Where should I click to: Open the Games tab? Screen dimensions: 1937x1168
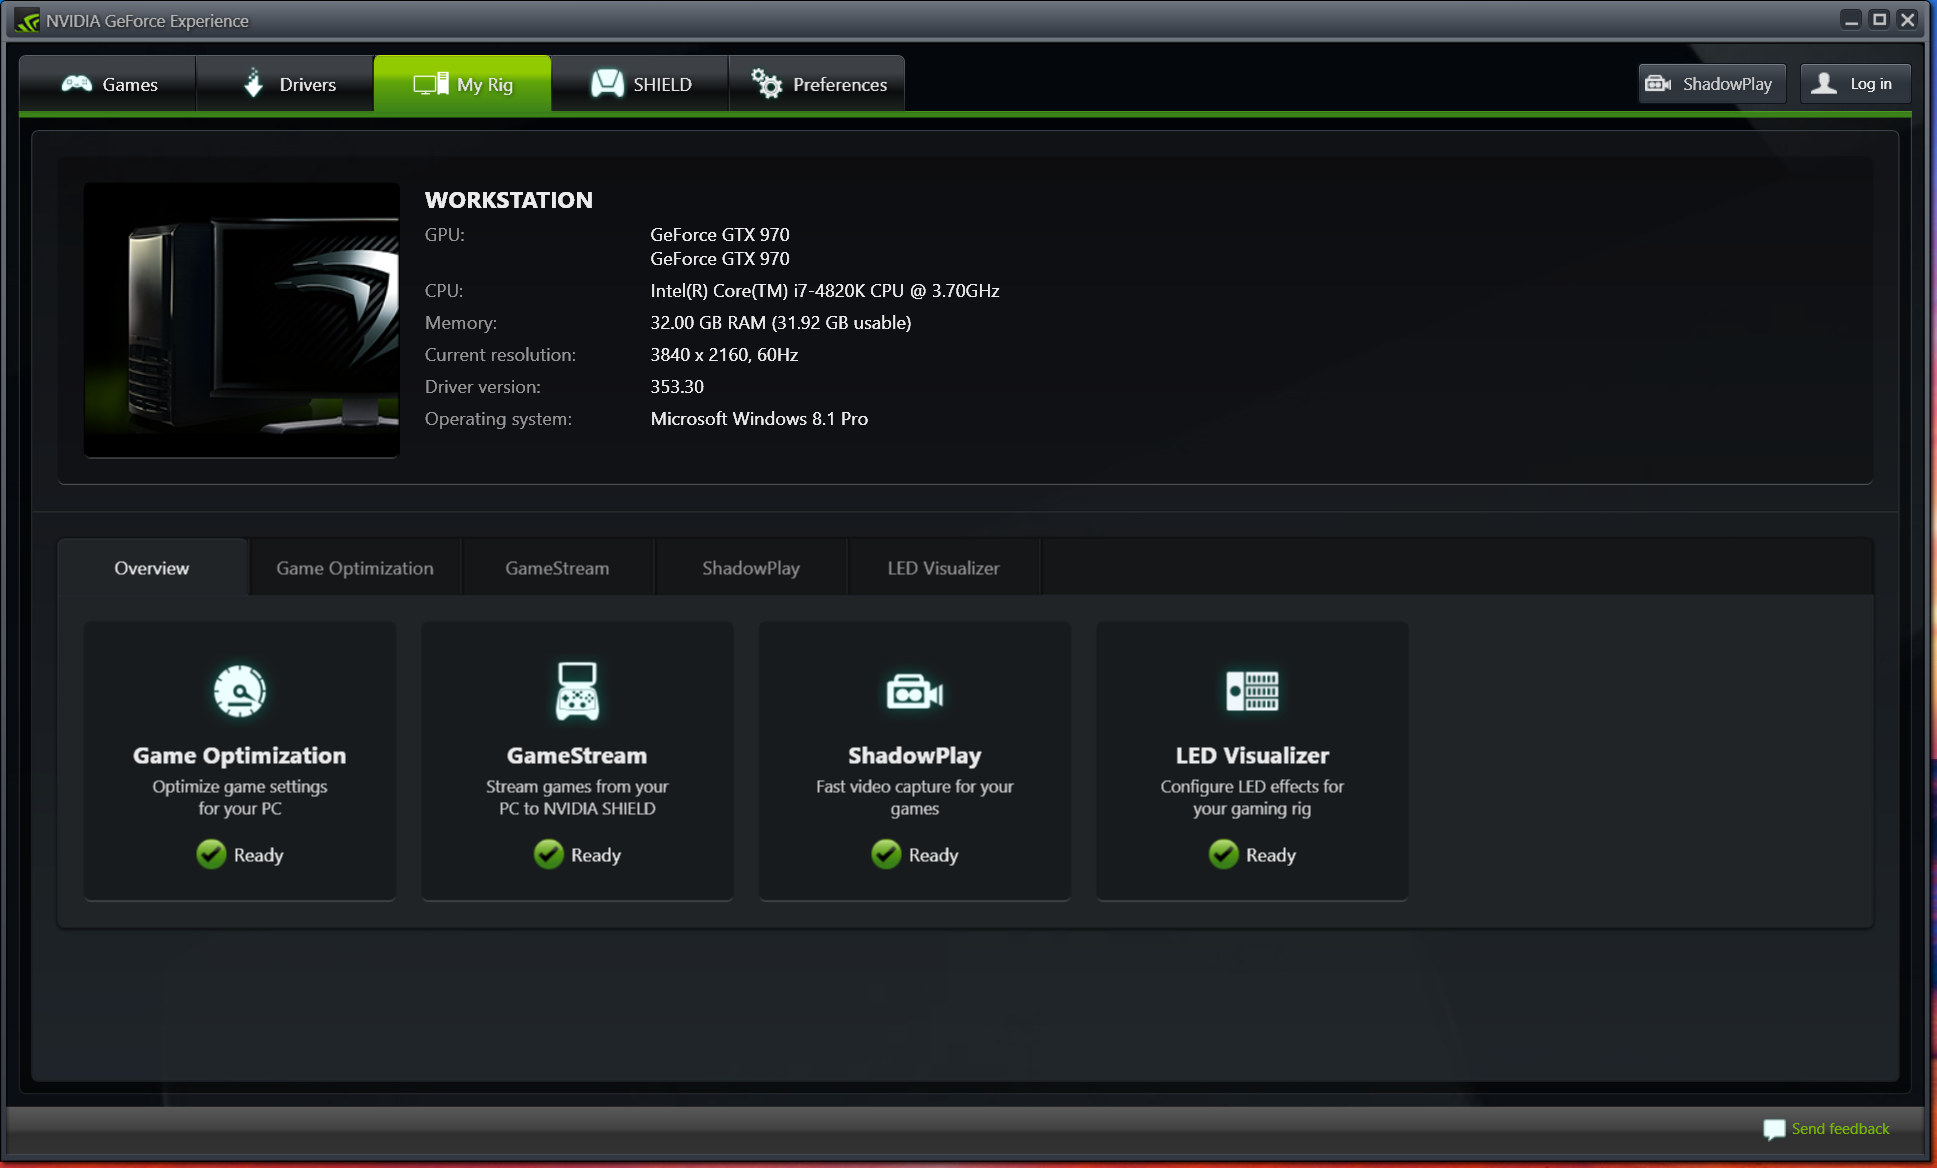[x=108, y=84]
